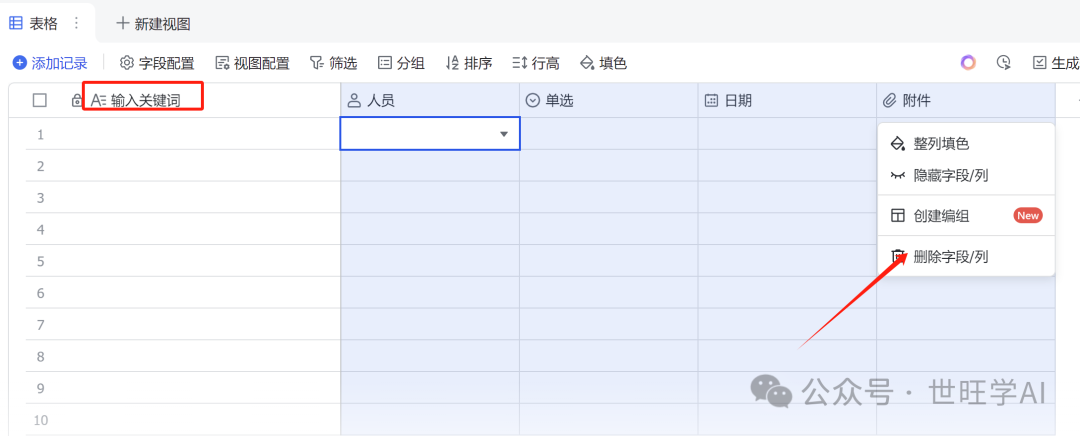1080x436 pixels.
Task: Adjust row height via 行高
Action: (535, 63)
